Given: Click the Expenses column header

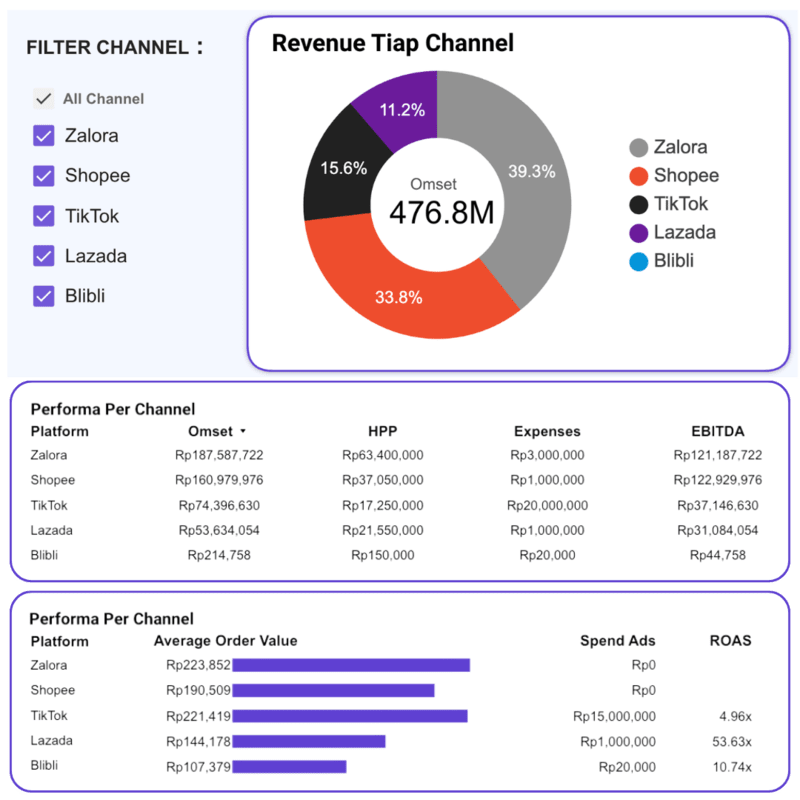Looking at the screenshot, I should 546,432.
